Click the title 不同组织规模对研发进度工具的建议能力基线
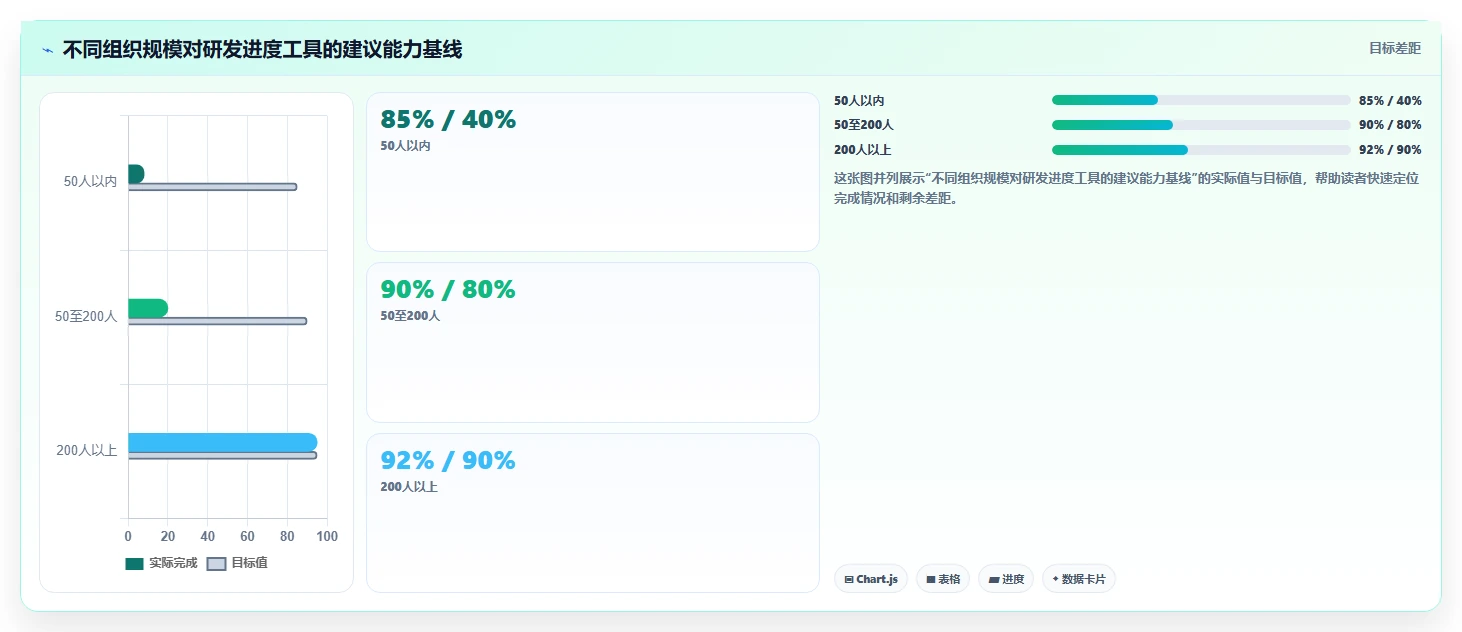Screen dimensions: 1462x632 [x=262, y=49]
